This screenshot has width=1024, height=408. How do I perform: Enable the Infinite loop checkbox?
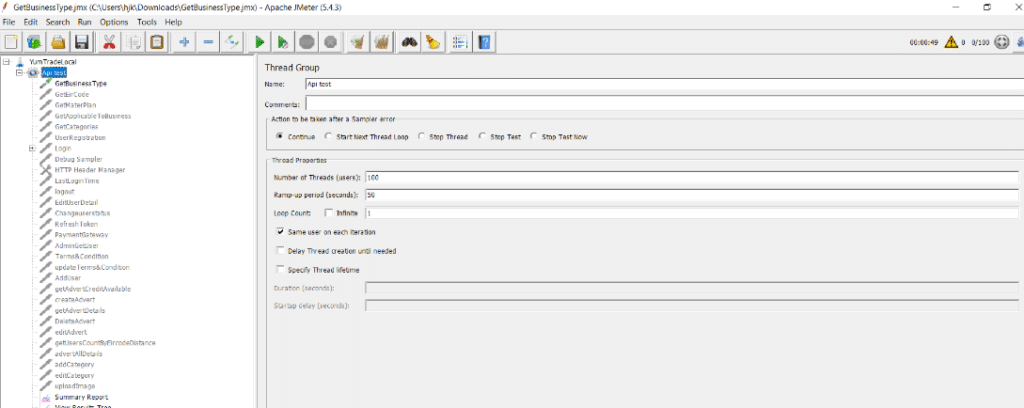coord(328,213)
